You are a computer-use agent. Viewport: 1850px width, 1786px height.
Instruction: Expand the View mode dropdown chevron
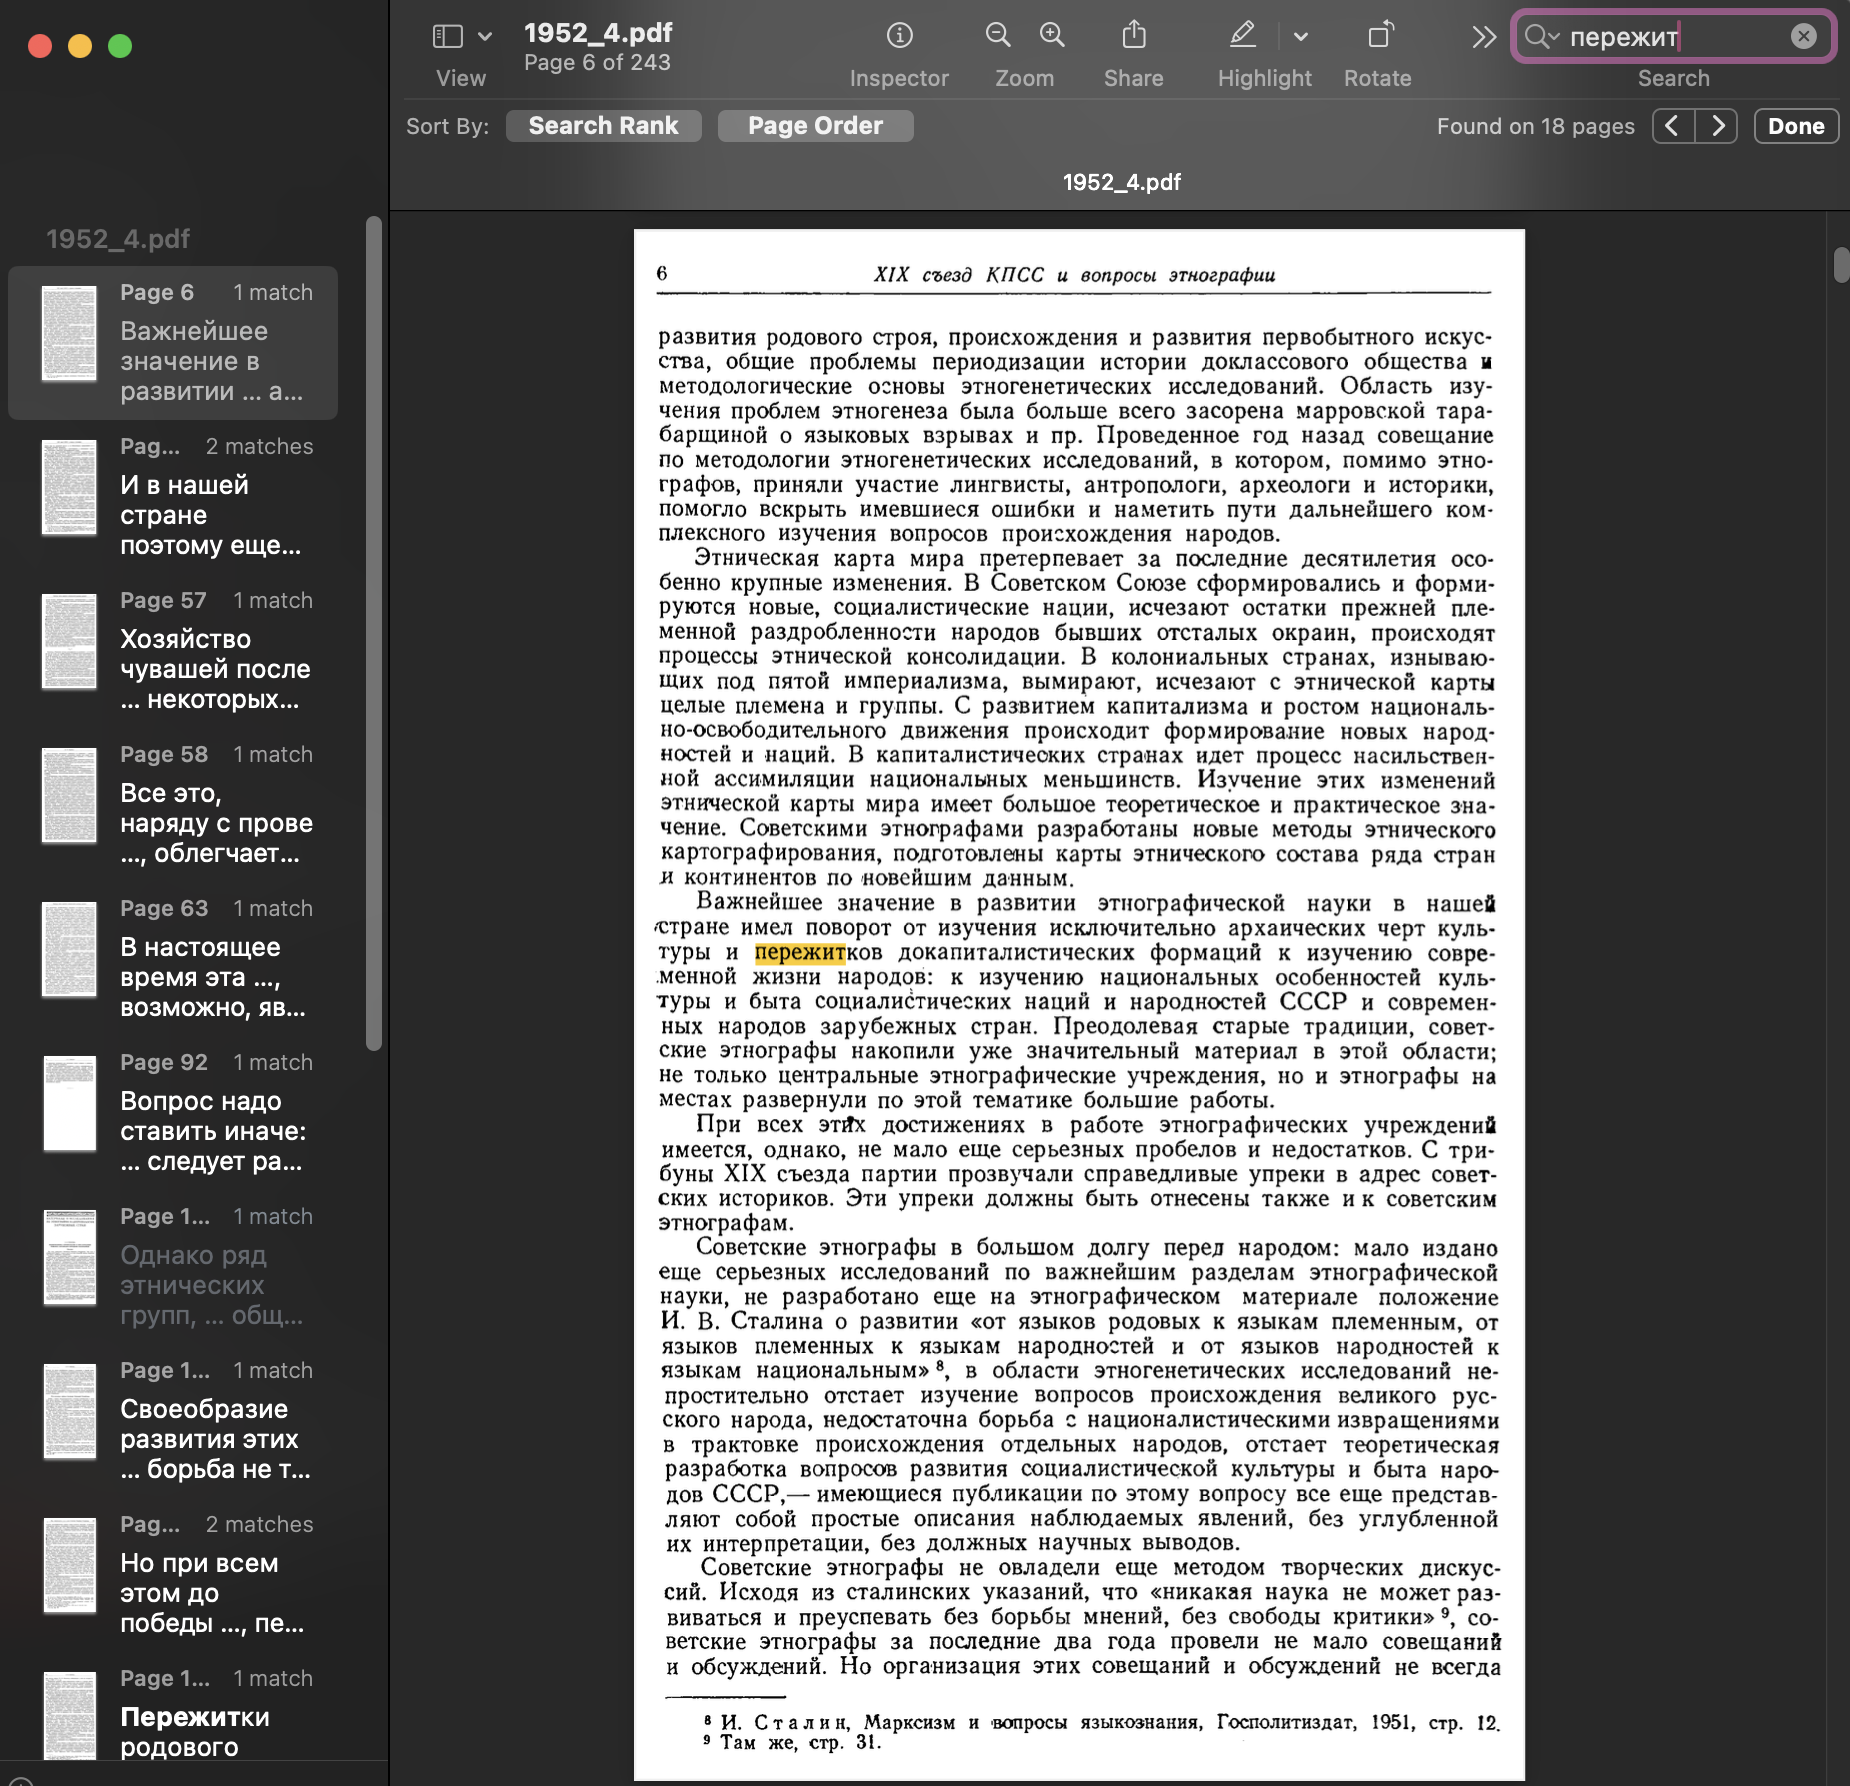(485, 36)
